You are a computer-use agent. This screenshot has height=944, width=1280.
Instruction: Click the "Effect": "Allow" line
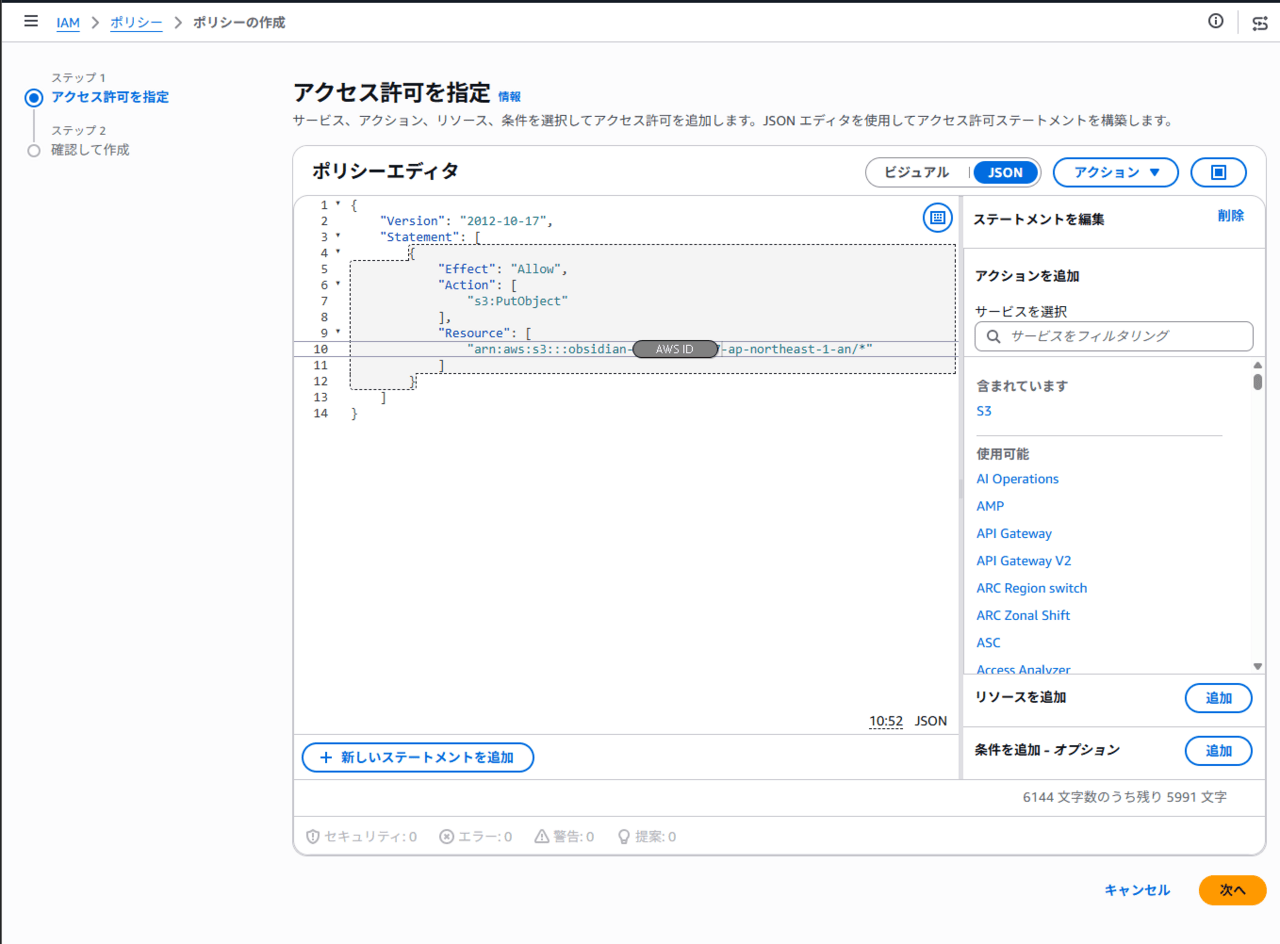tap(503, 269)
